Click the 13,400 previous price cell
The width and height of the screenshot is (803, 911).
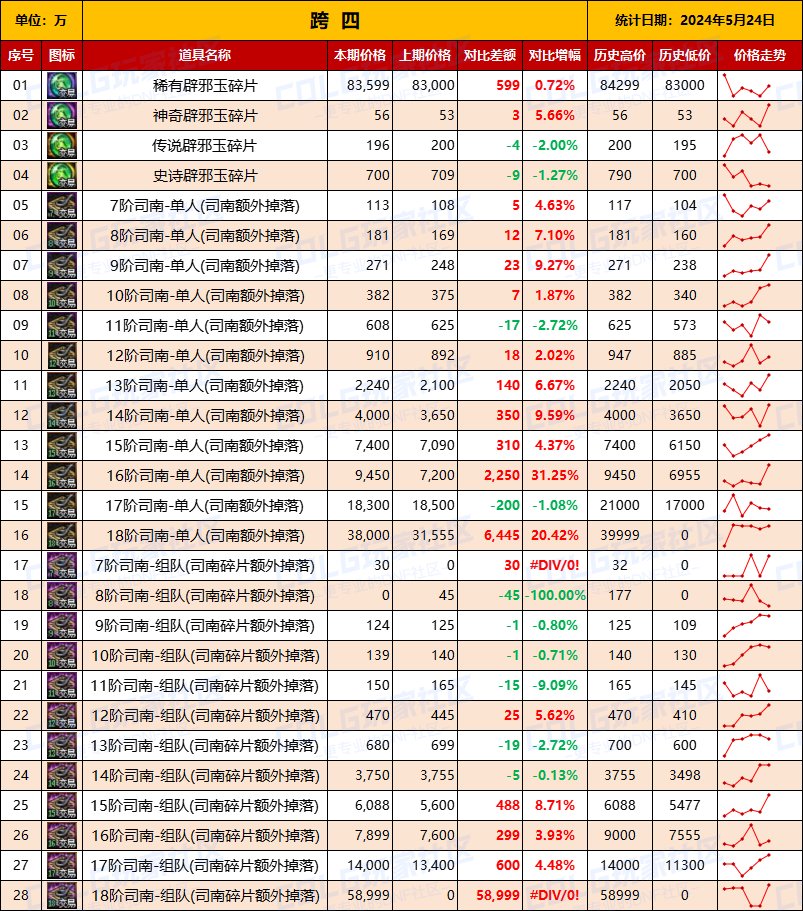click(x=425, y=866)
